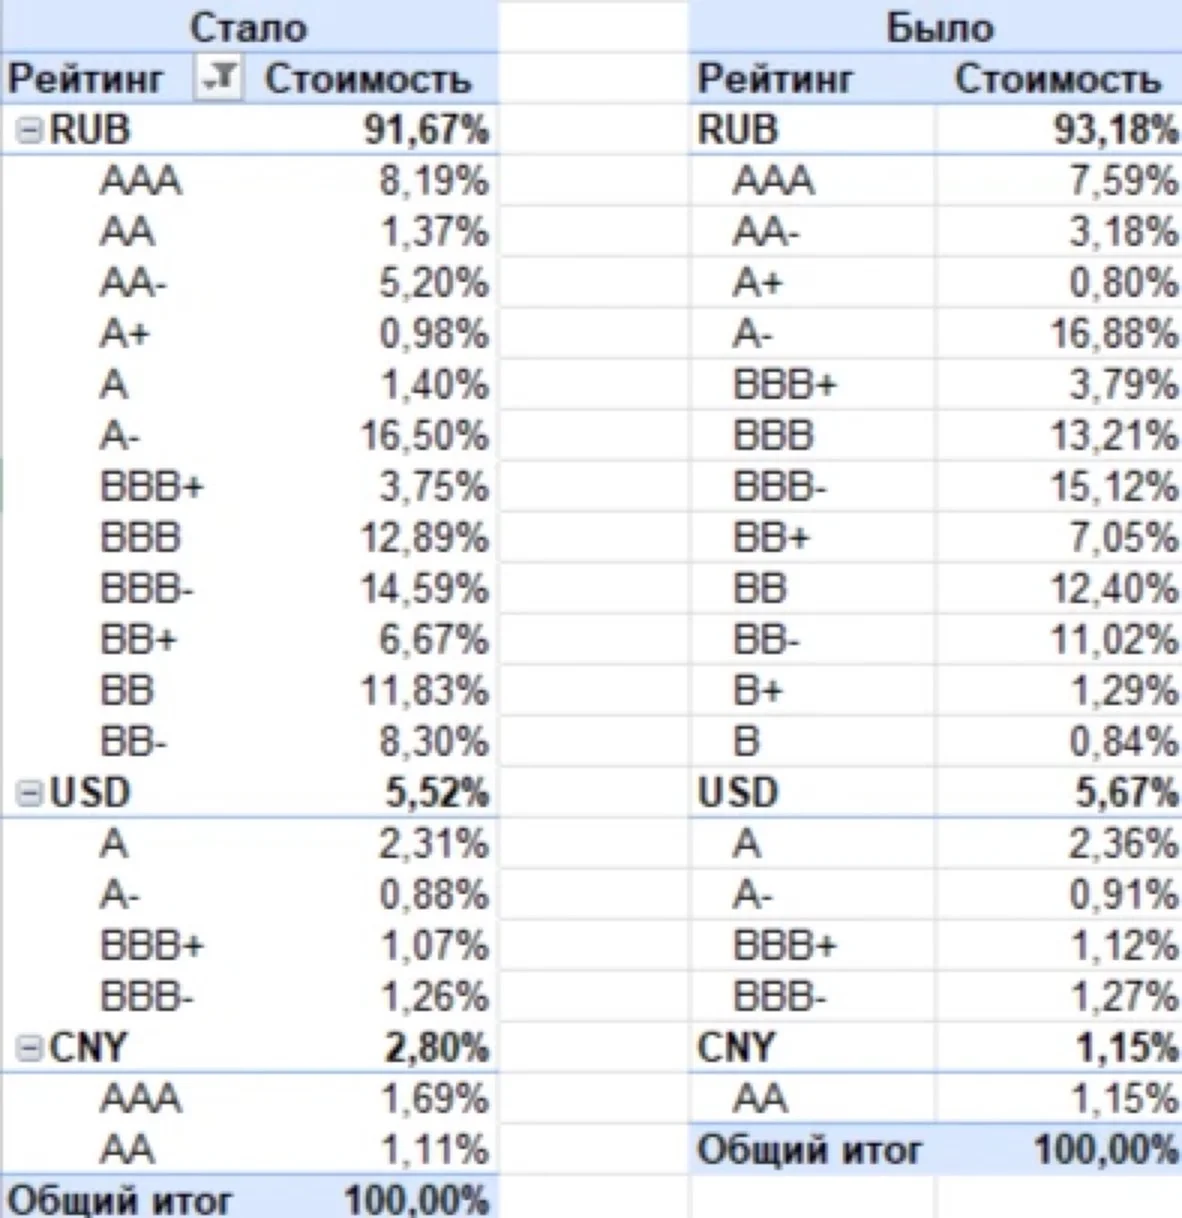
Task: Click the Рейтинг header in Было table
Action: pyautogui.click(x=776, y=79)
